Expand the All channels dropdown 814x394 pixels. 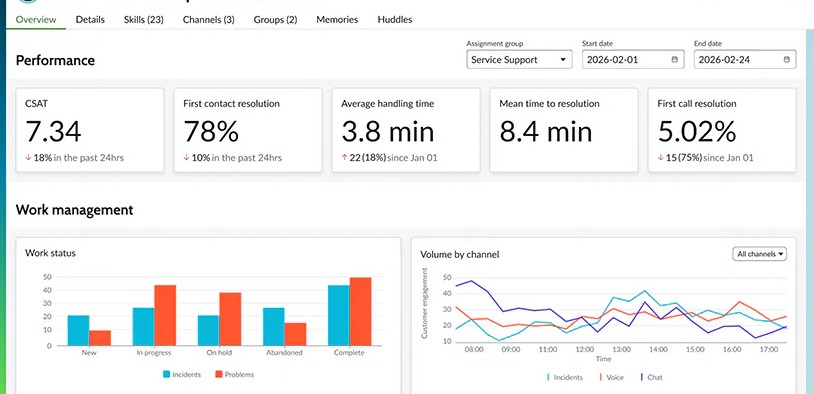(x=759, y=254)
